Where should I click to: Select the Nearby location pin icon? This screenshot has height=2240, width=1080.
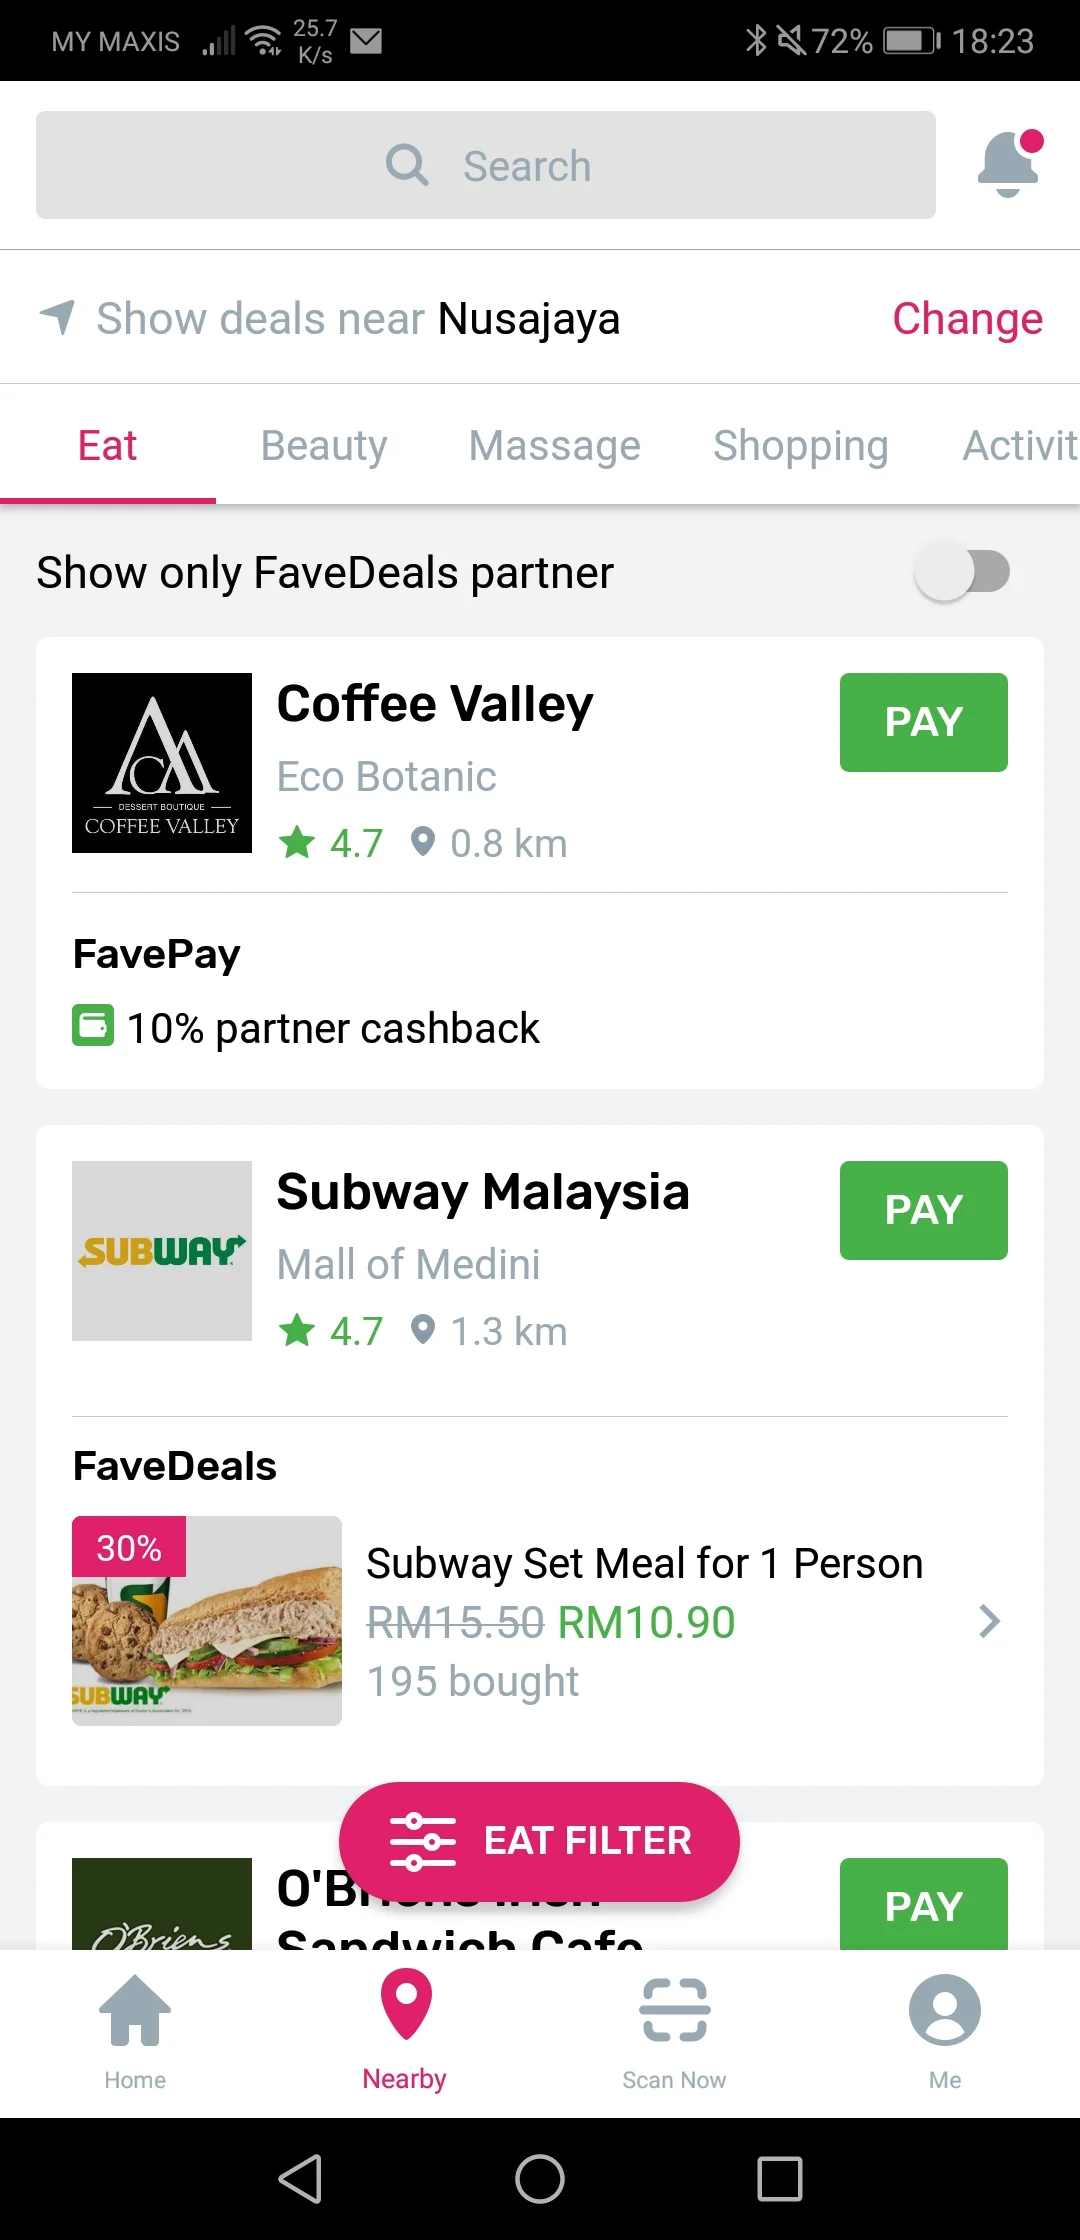pos(406,2004)
